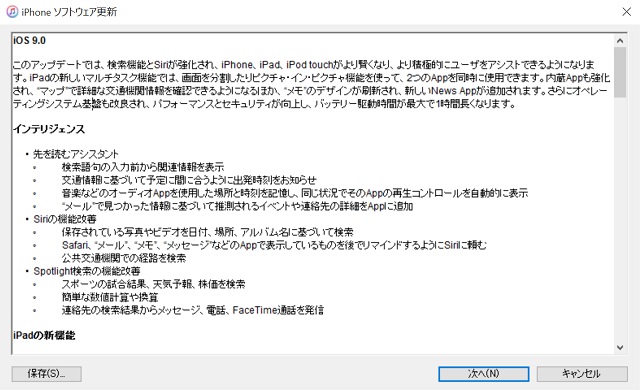Click the iOS 9.0 heading text
Viewport: 640px width, 390px height.
click(29, 40)
